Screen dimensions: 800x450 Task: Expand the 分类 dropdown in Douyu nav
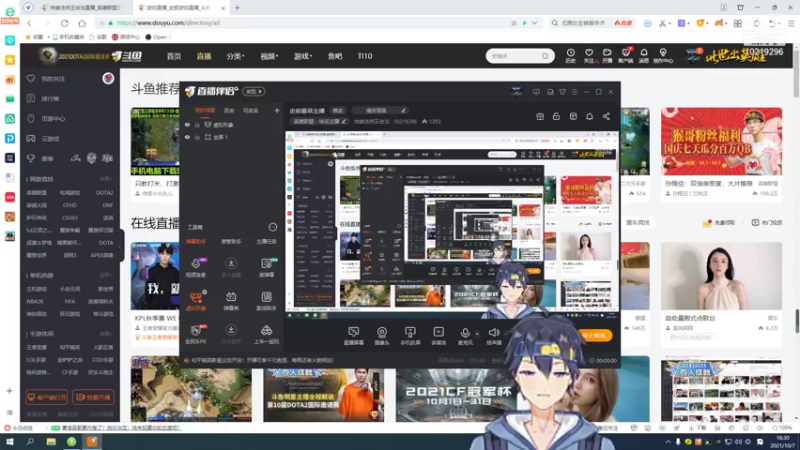235,56
